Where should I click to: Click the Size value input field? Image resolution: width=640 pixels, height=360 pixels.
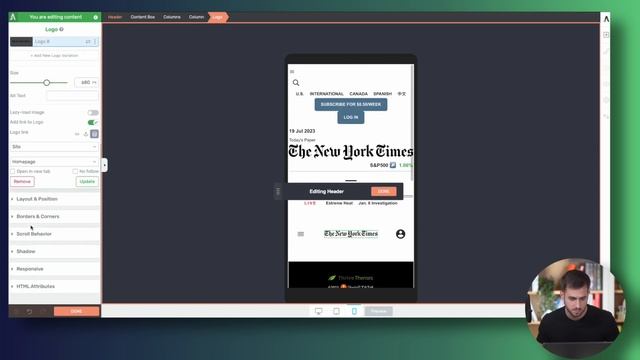tap(86, 82)
